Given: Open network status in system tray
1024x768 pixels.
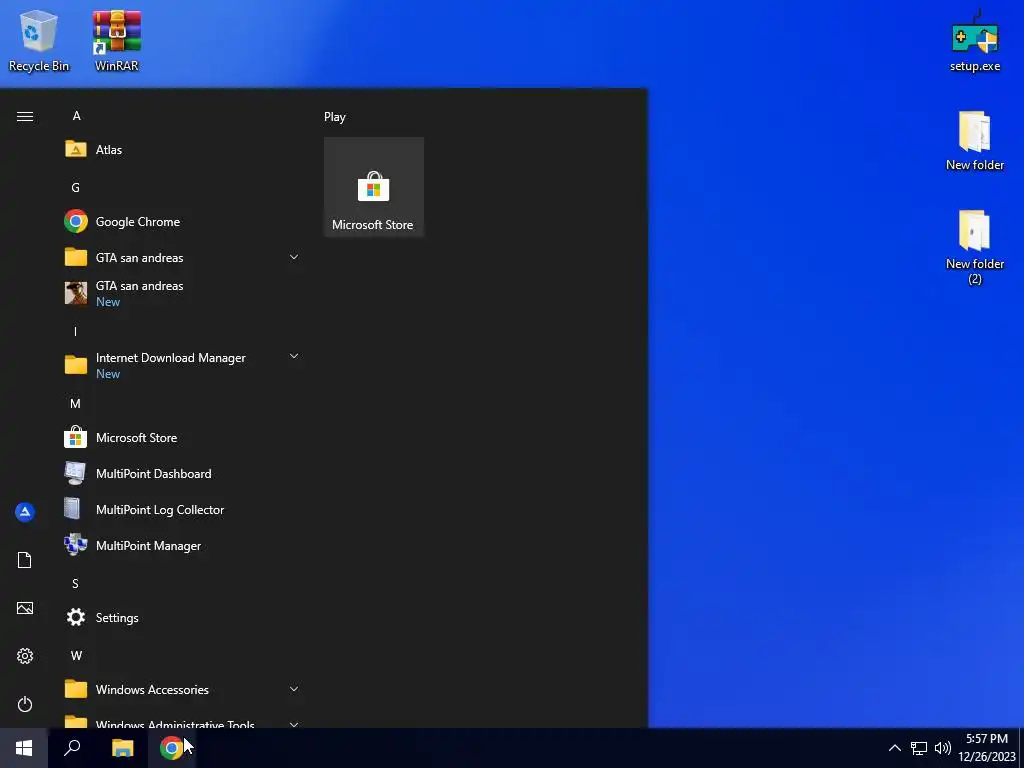Looking at the screenshot, I should point(919,748).
